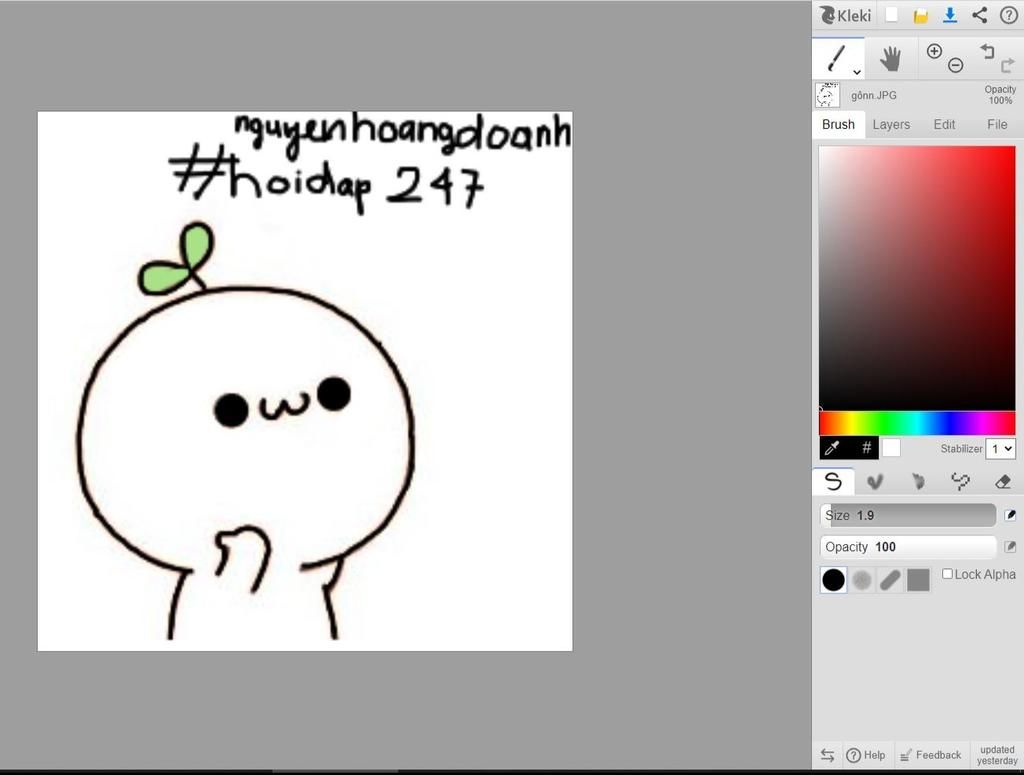Click on the drawing canvas image

305,381
